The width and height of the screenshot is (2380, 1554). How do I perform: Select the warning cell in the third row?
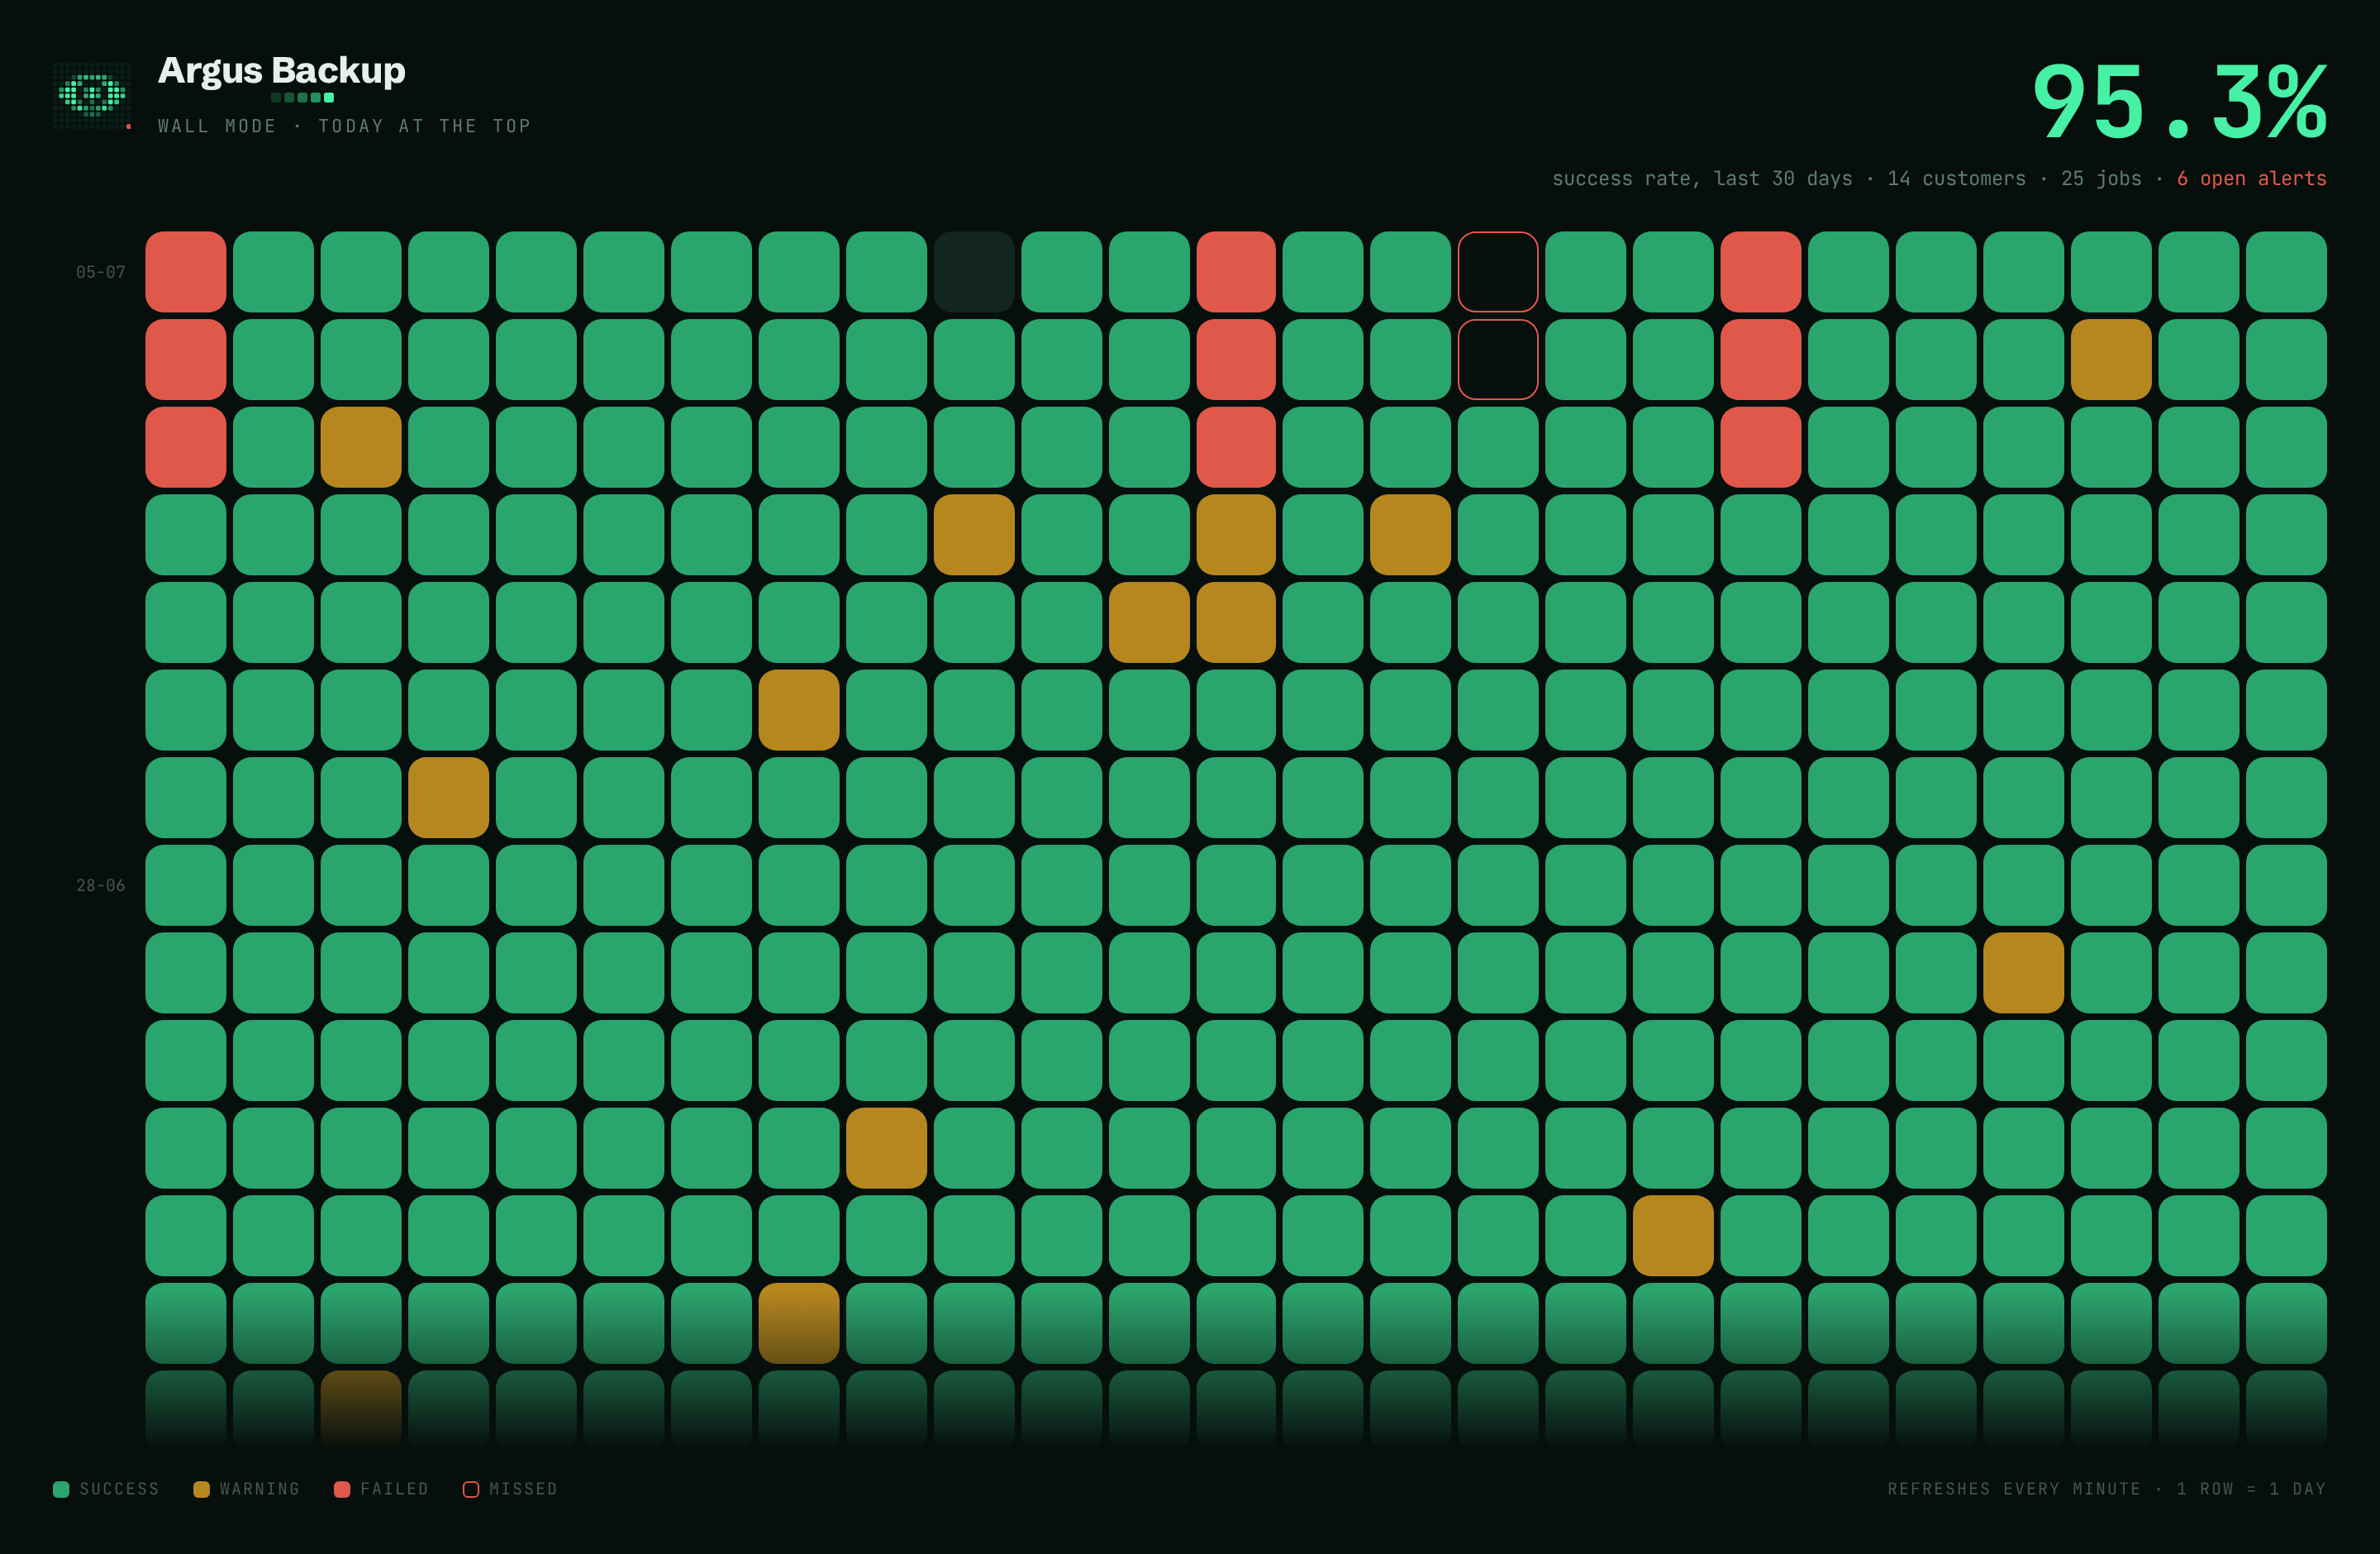point(361,447)
